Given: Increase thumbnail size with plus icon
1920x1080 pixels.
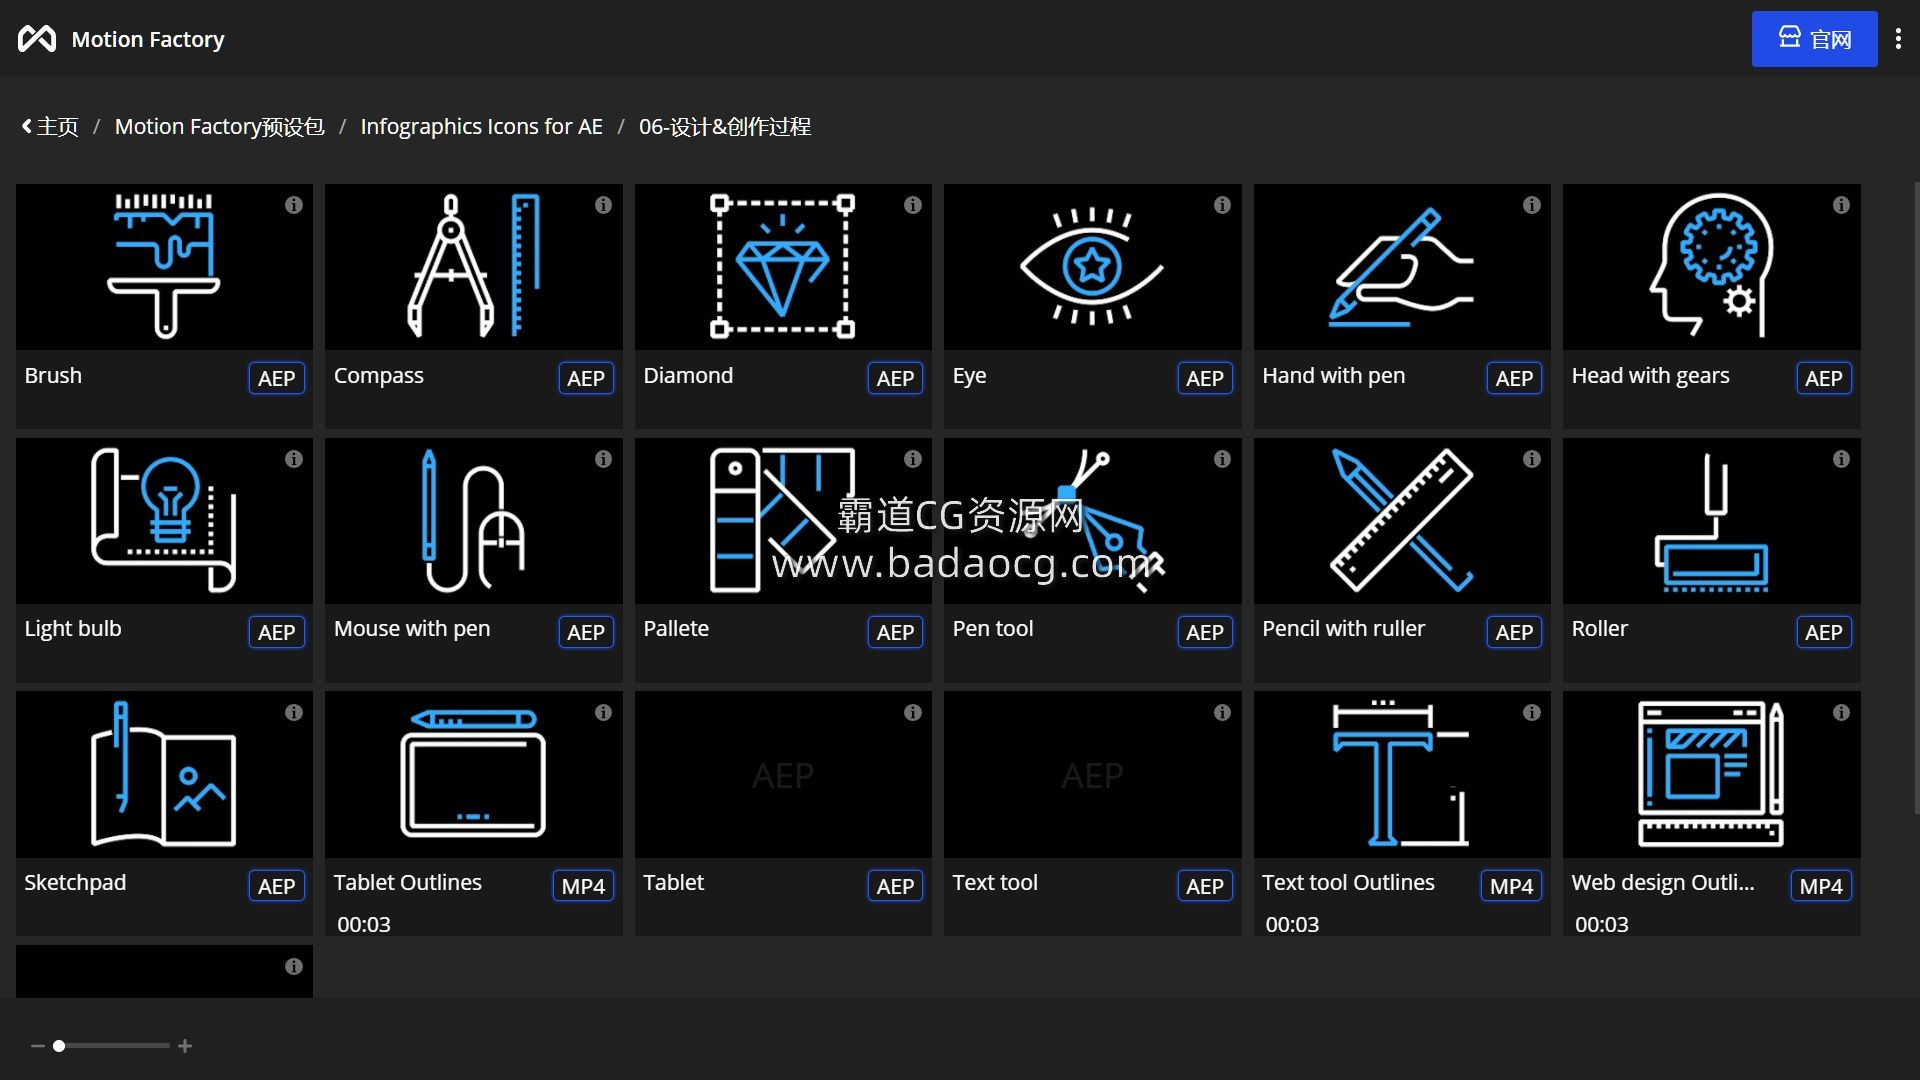Looking at the screenshot, I should [x=185, y=1046].
